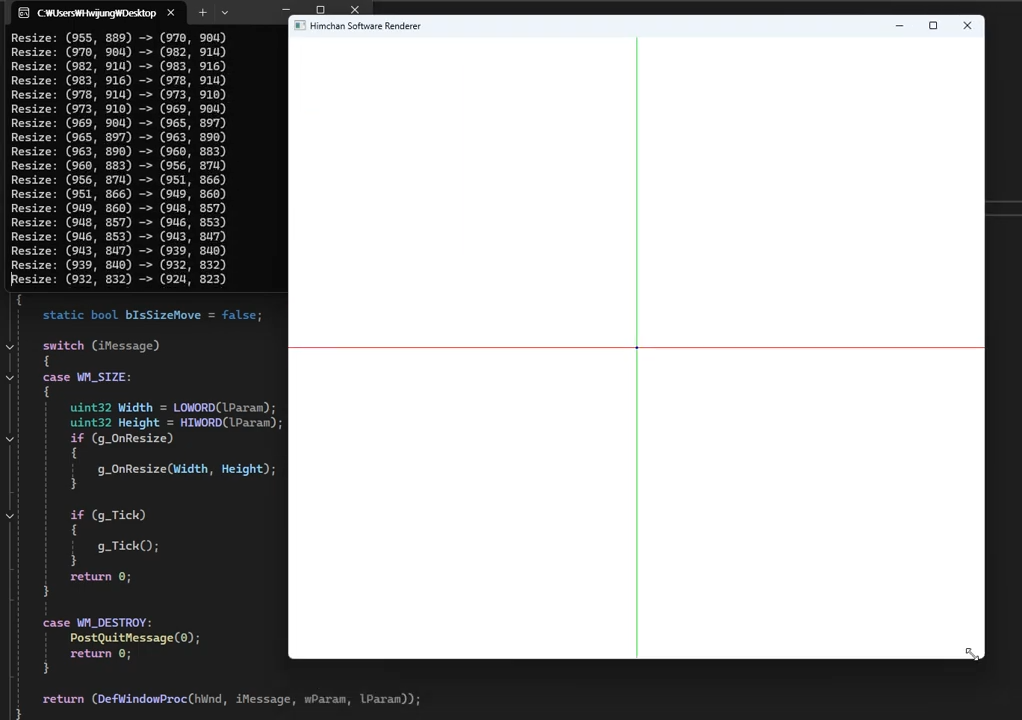This screenshot has width=1022, height=720.
Task: Minimize the terminal window
Action: coord(286,10)
